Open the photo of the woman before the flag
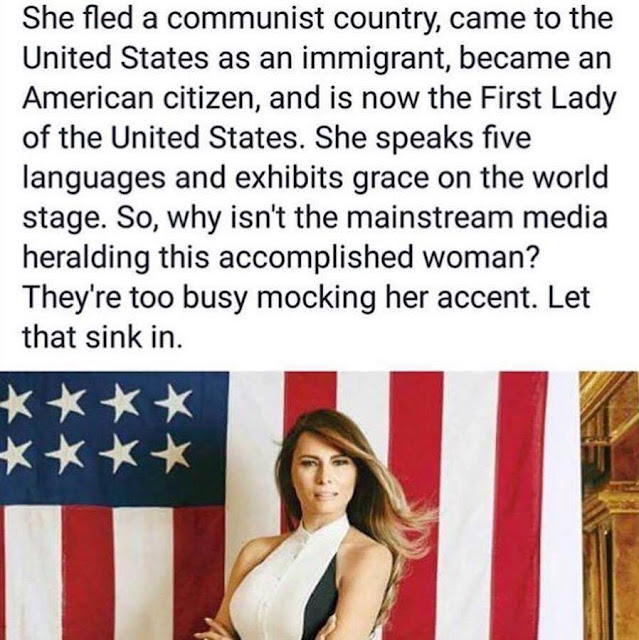The height and width of the screenshot is (640, 639). (320, 506)
